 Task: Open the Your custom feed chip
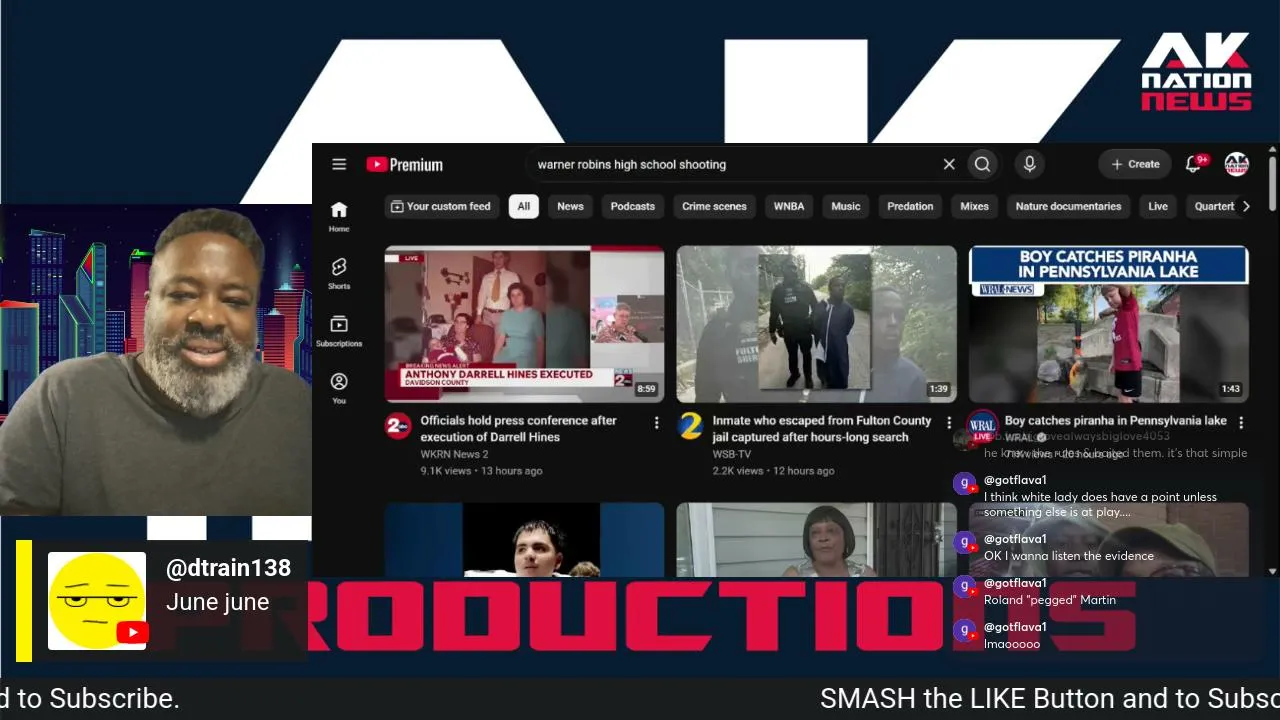coord(440,206)
